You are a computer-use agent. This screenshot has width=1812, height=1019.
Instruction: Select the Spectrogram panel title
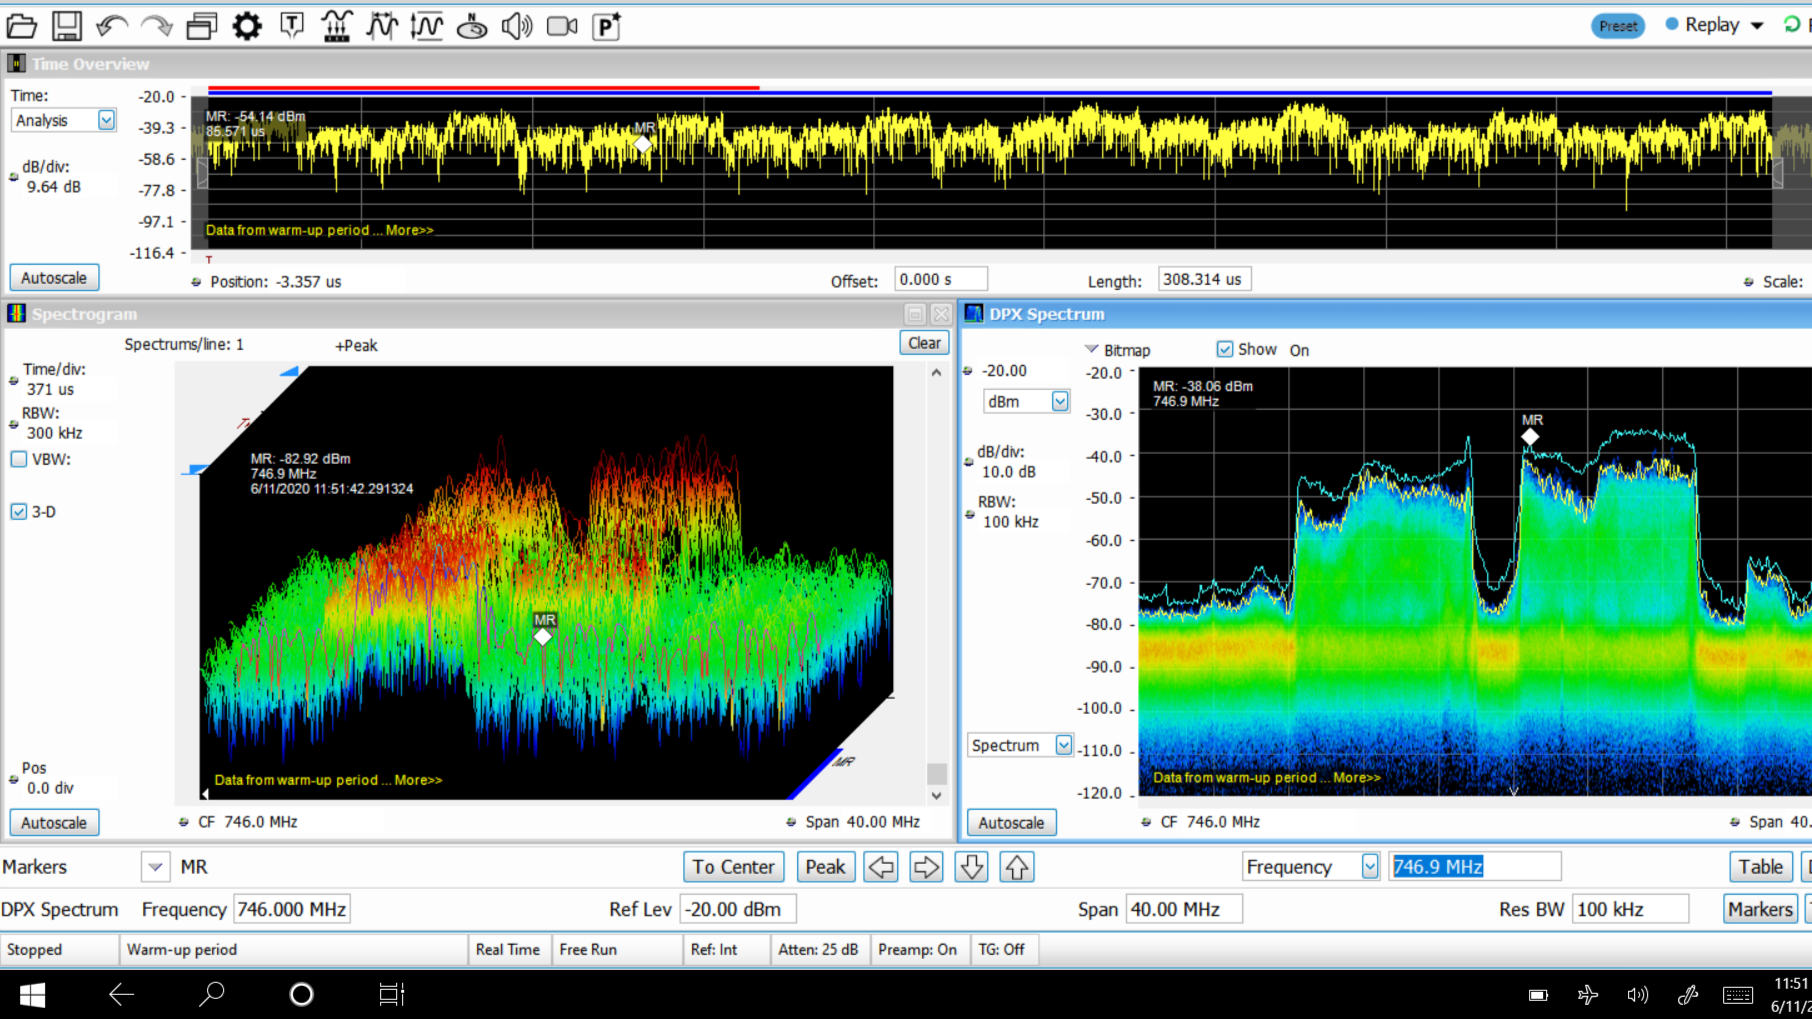click(x=84, y=314)
